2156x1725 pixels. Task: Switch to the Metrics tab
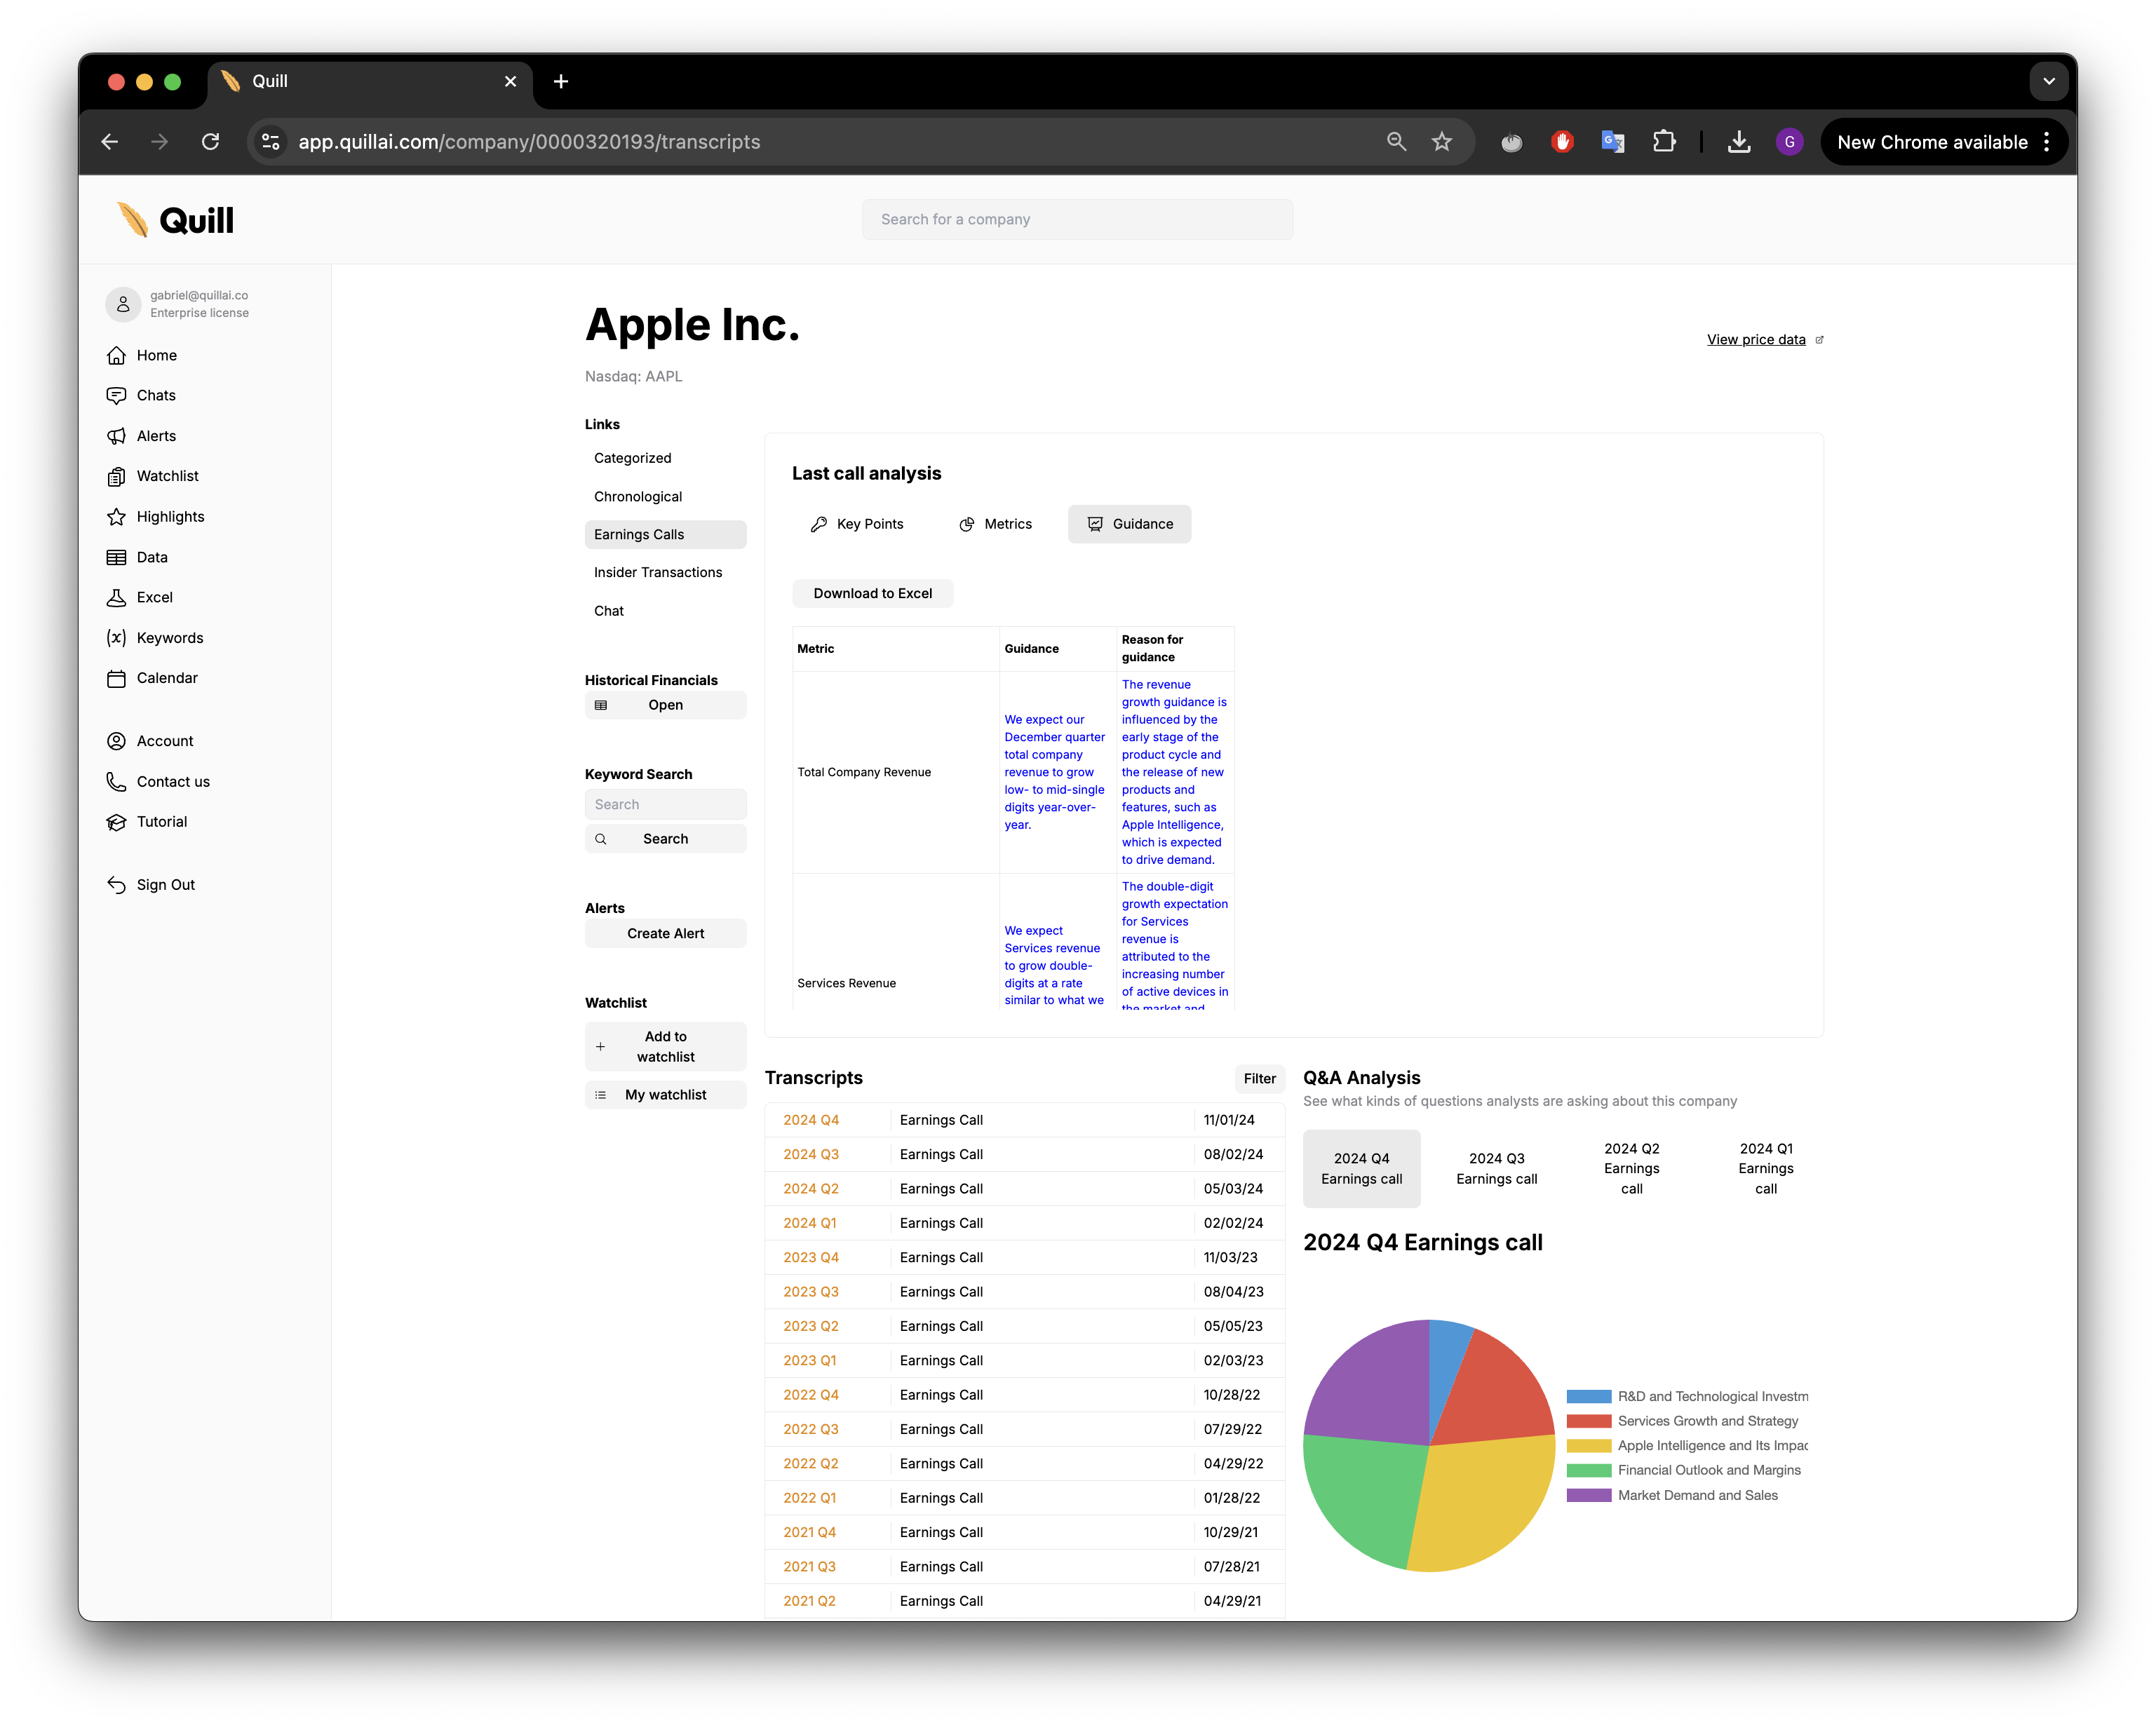(x=995, y=524)
